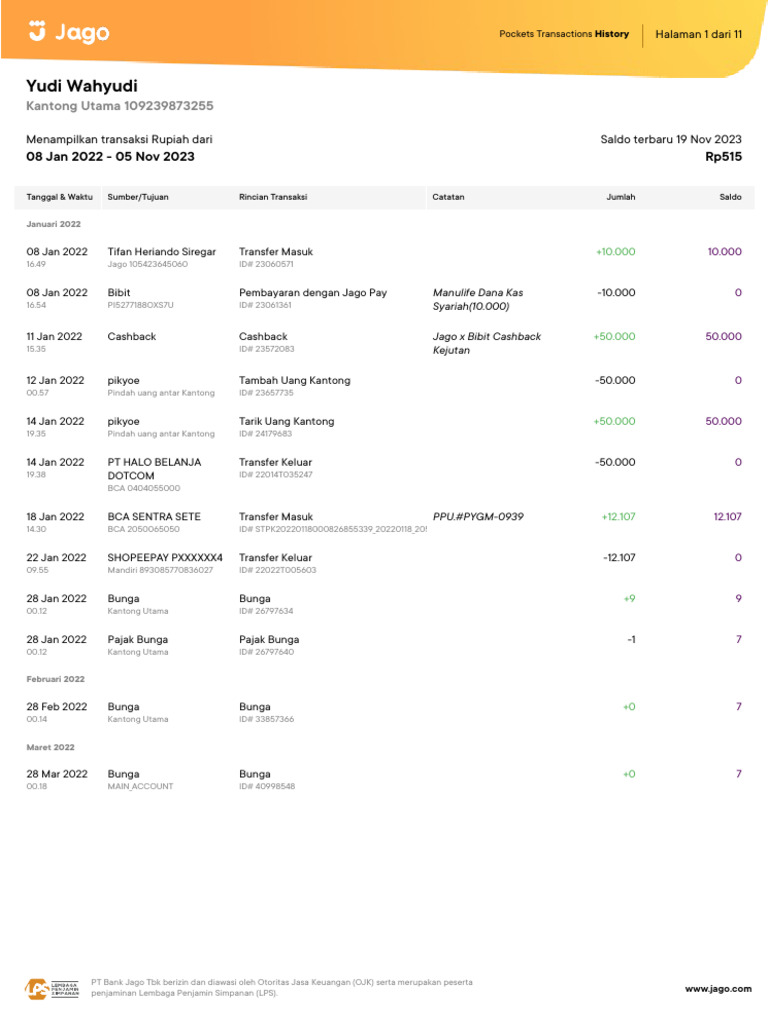Click the Sumber/Tujuan column header

tap(138, 197)
